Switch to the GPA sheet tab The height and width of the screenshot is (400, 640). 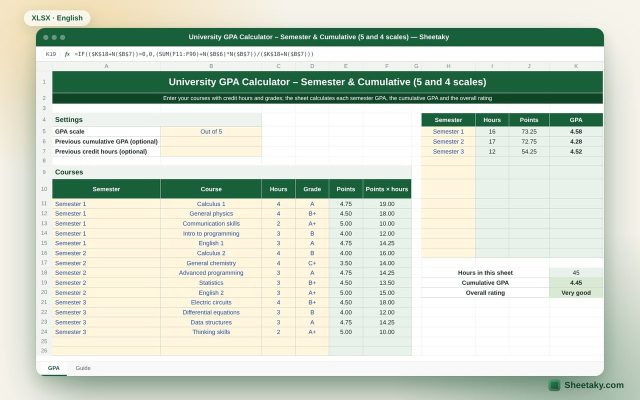pos(53,368)
